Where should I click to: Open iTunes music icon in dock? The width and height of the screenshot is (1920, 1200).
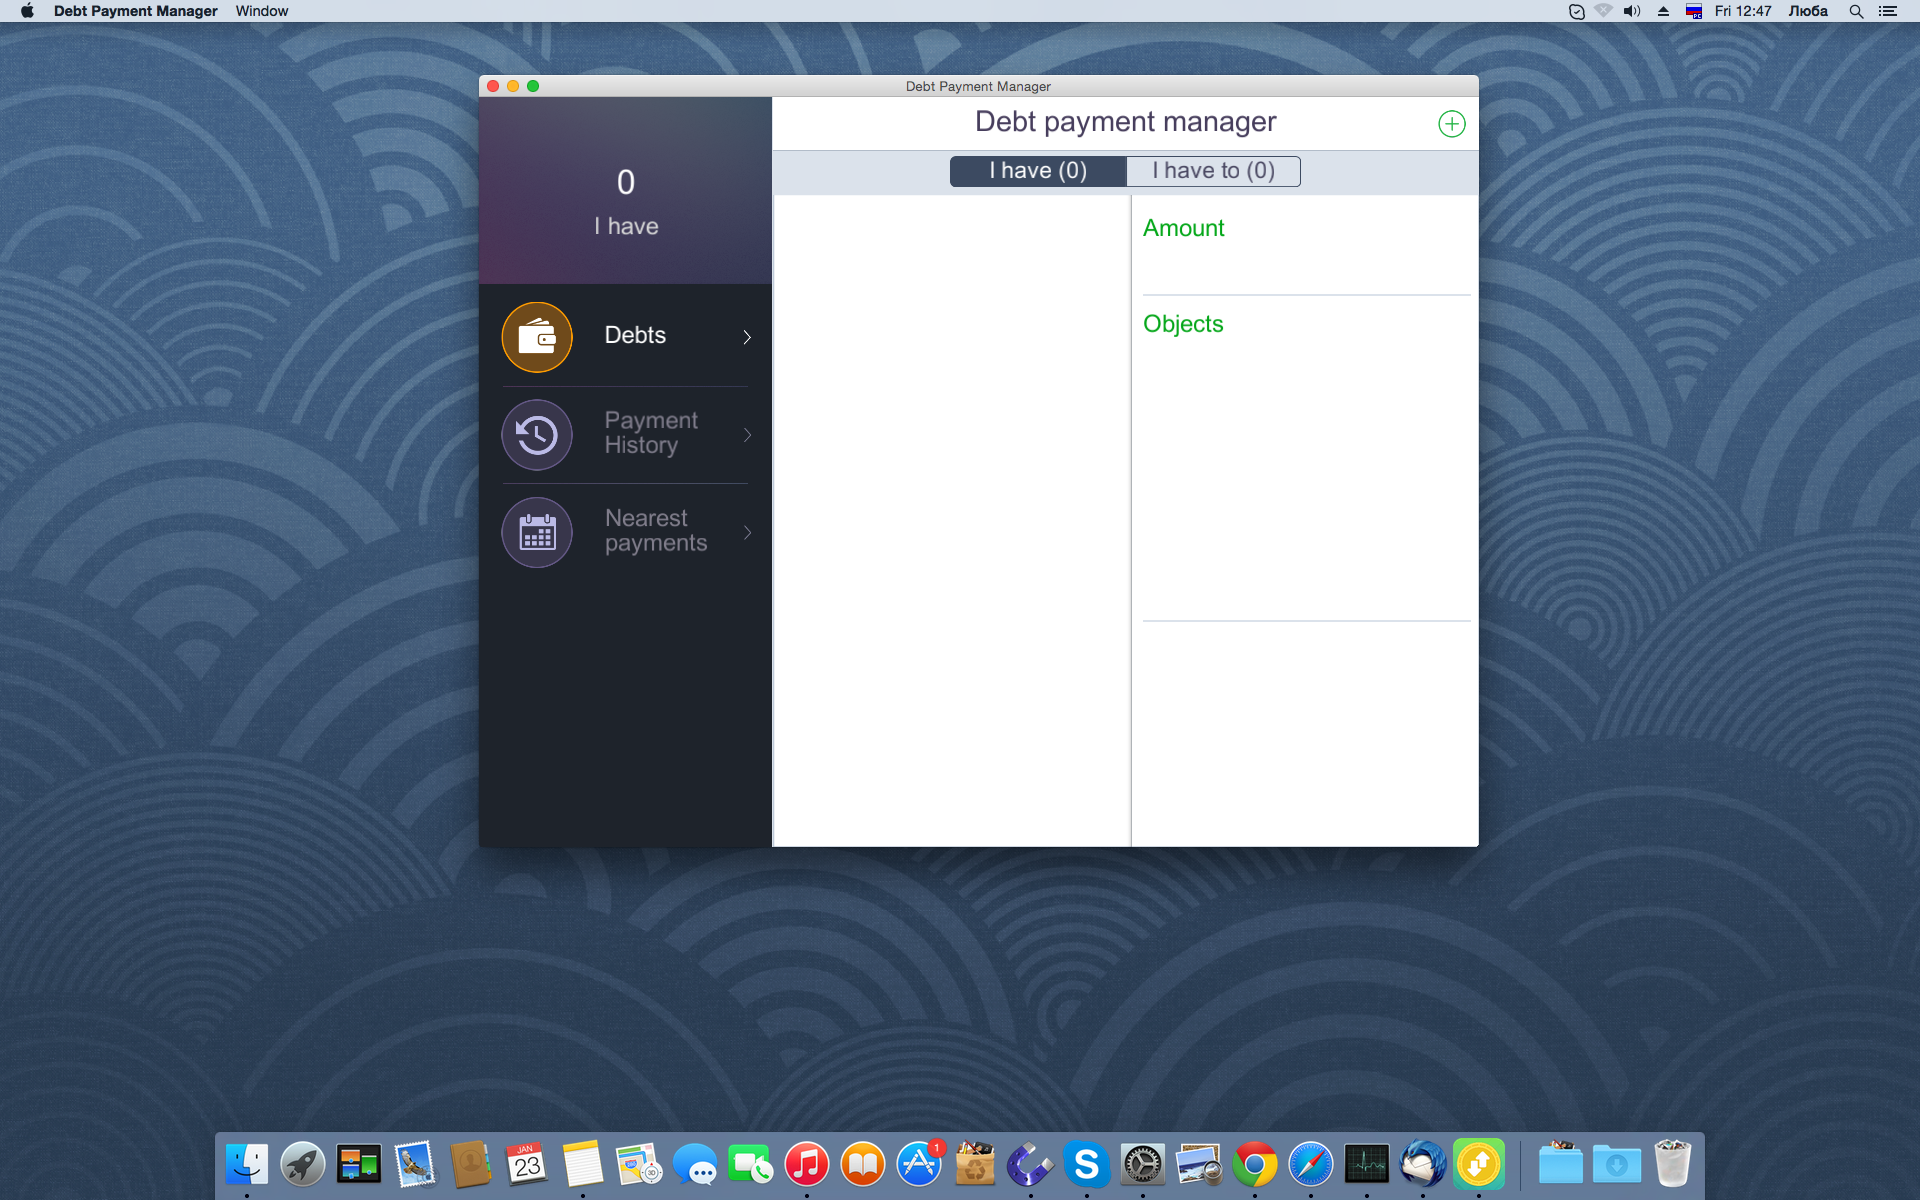tap(806, 1164)
